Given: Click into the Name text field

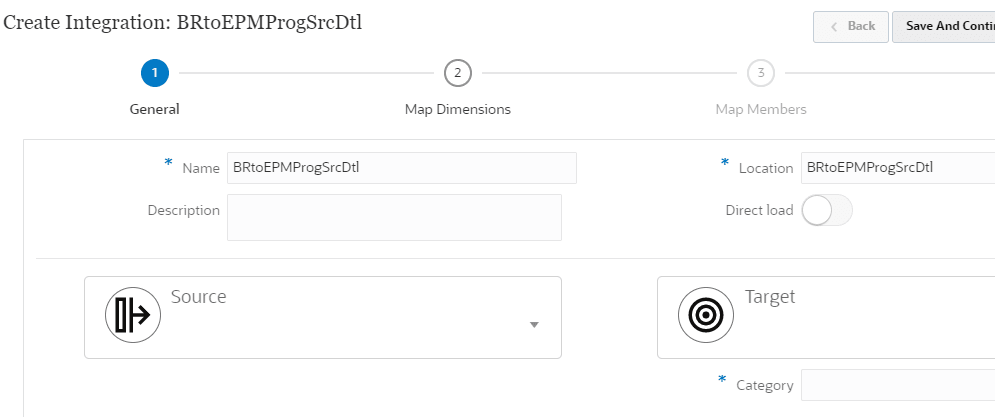Looking at the screenshot, I should click(x=401, y=168).
